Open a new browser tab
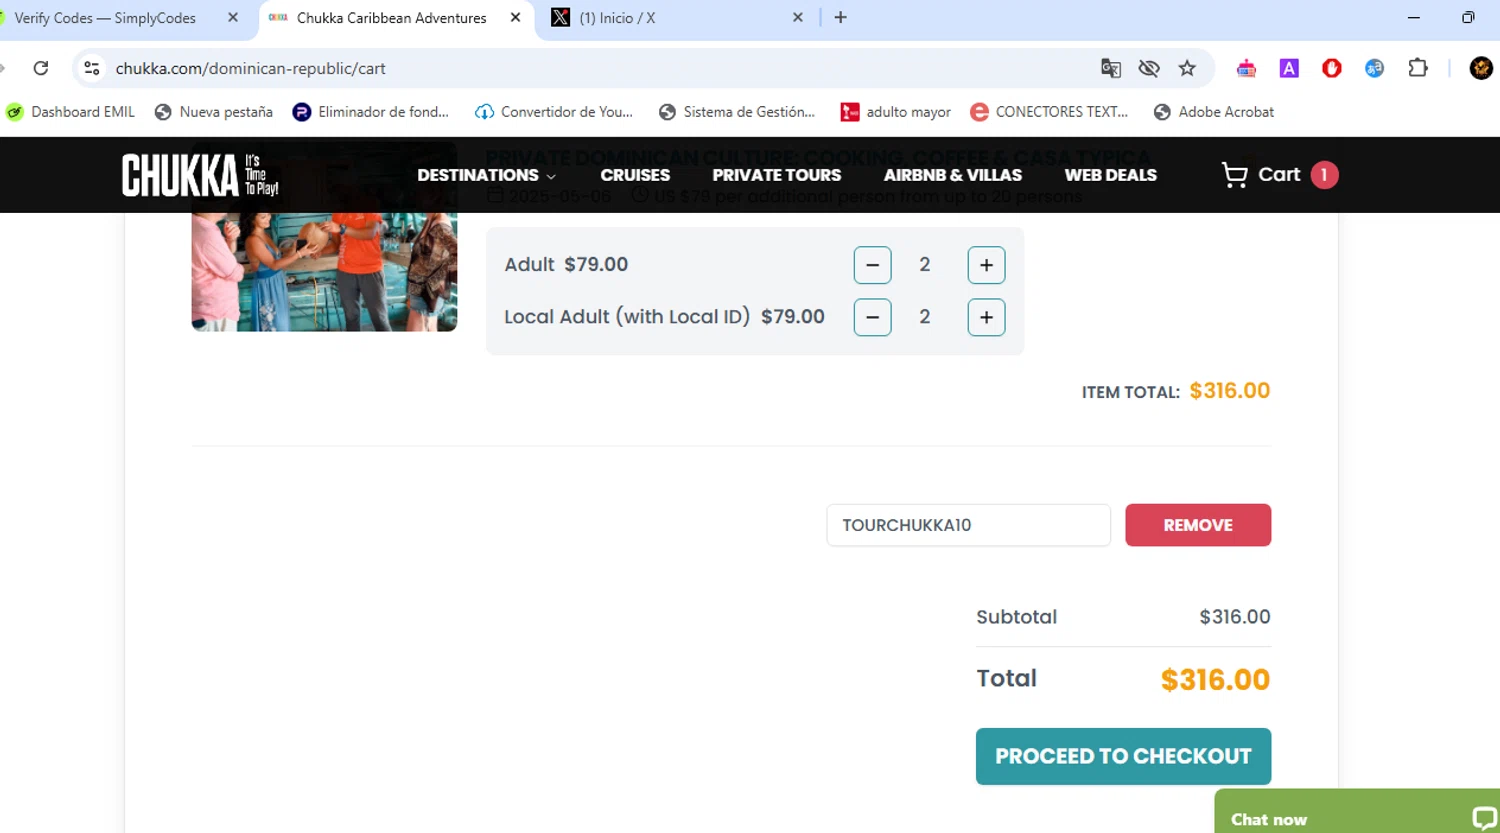 coord(841,17)
